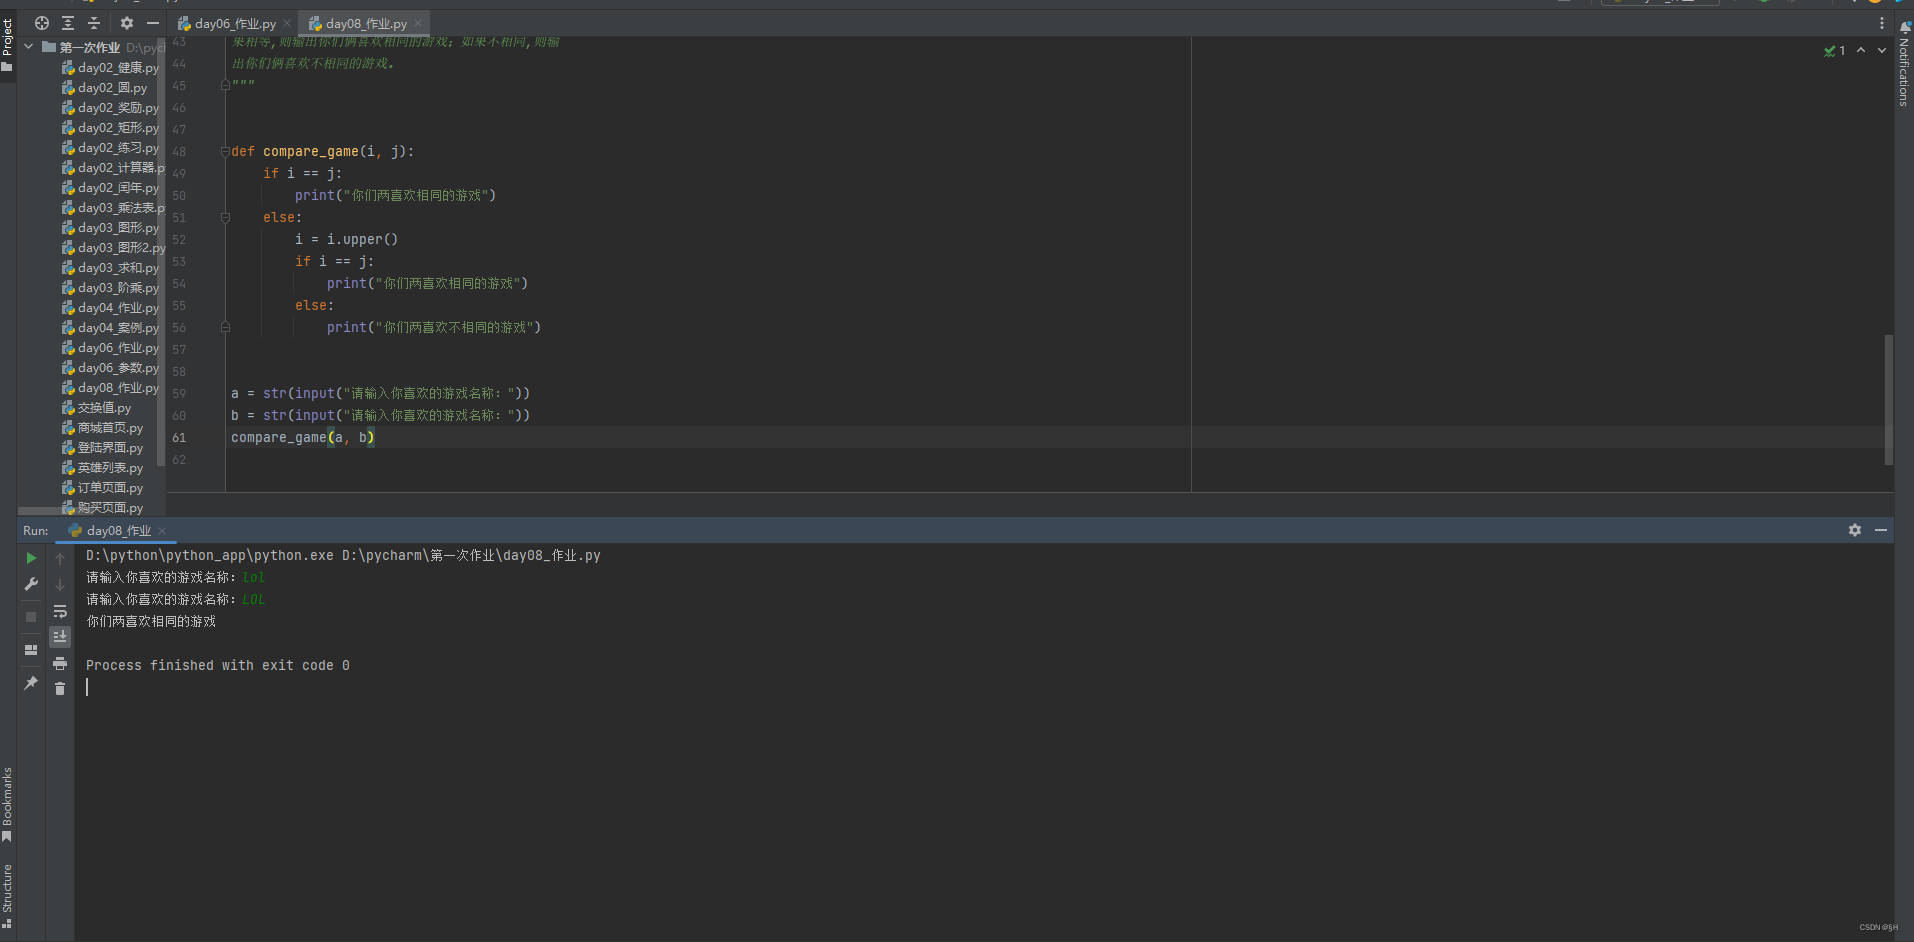Viewport: 1914px width, 942px height.
Task: Click the Expand All icon in Project panel
Action: [68, 23]
